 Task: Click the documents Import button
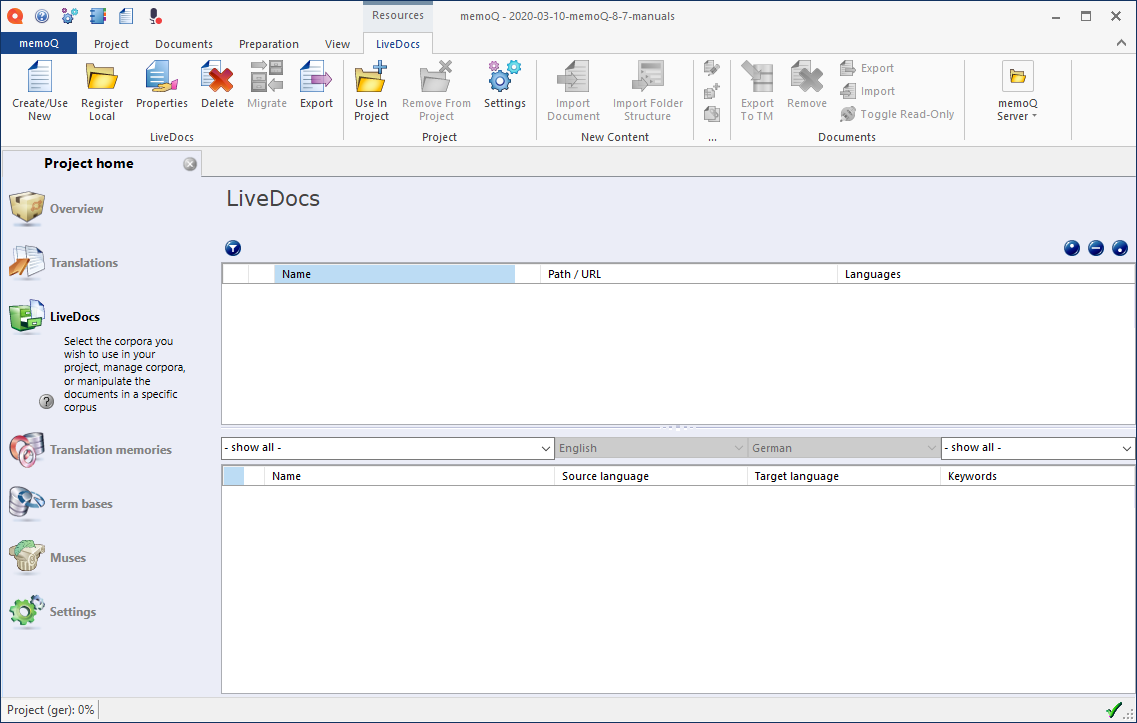tap(867, 91)
